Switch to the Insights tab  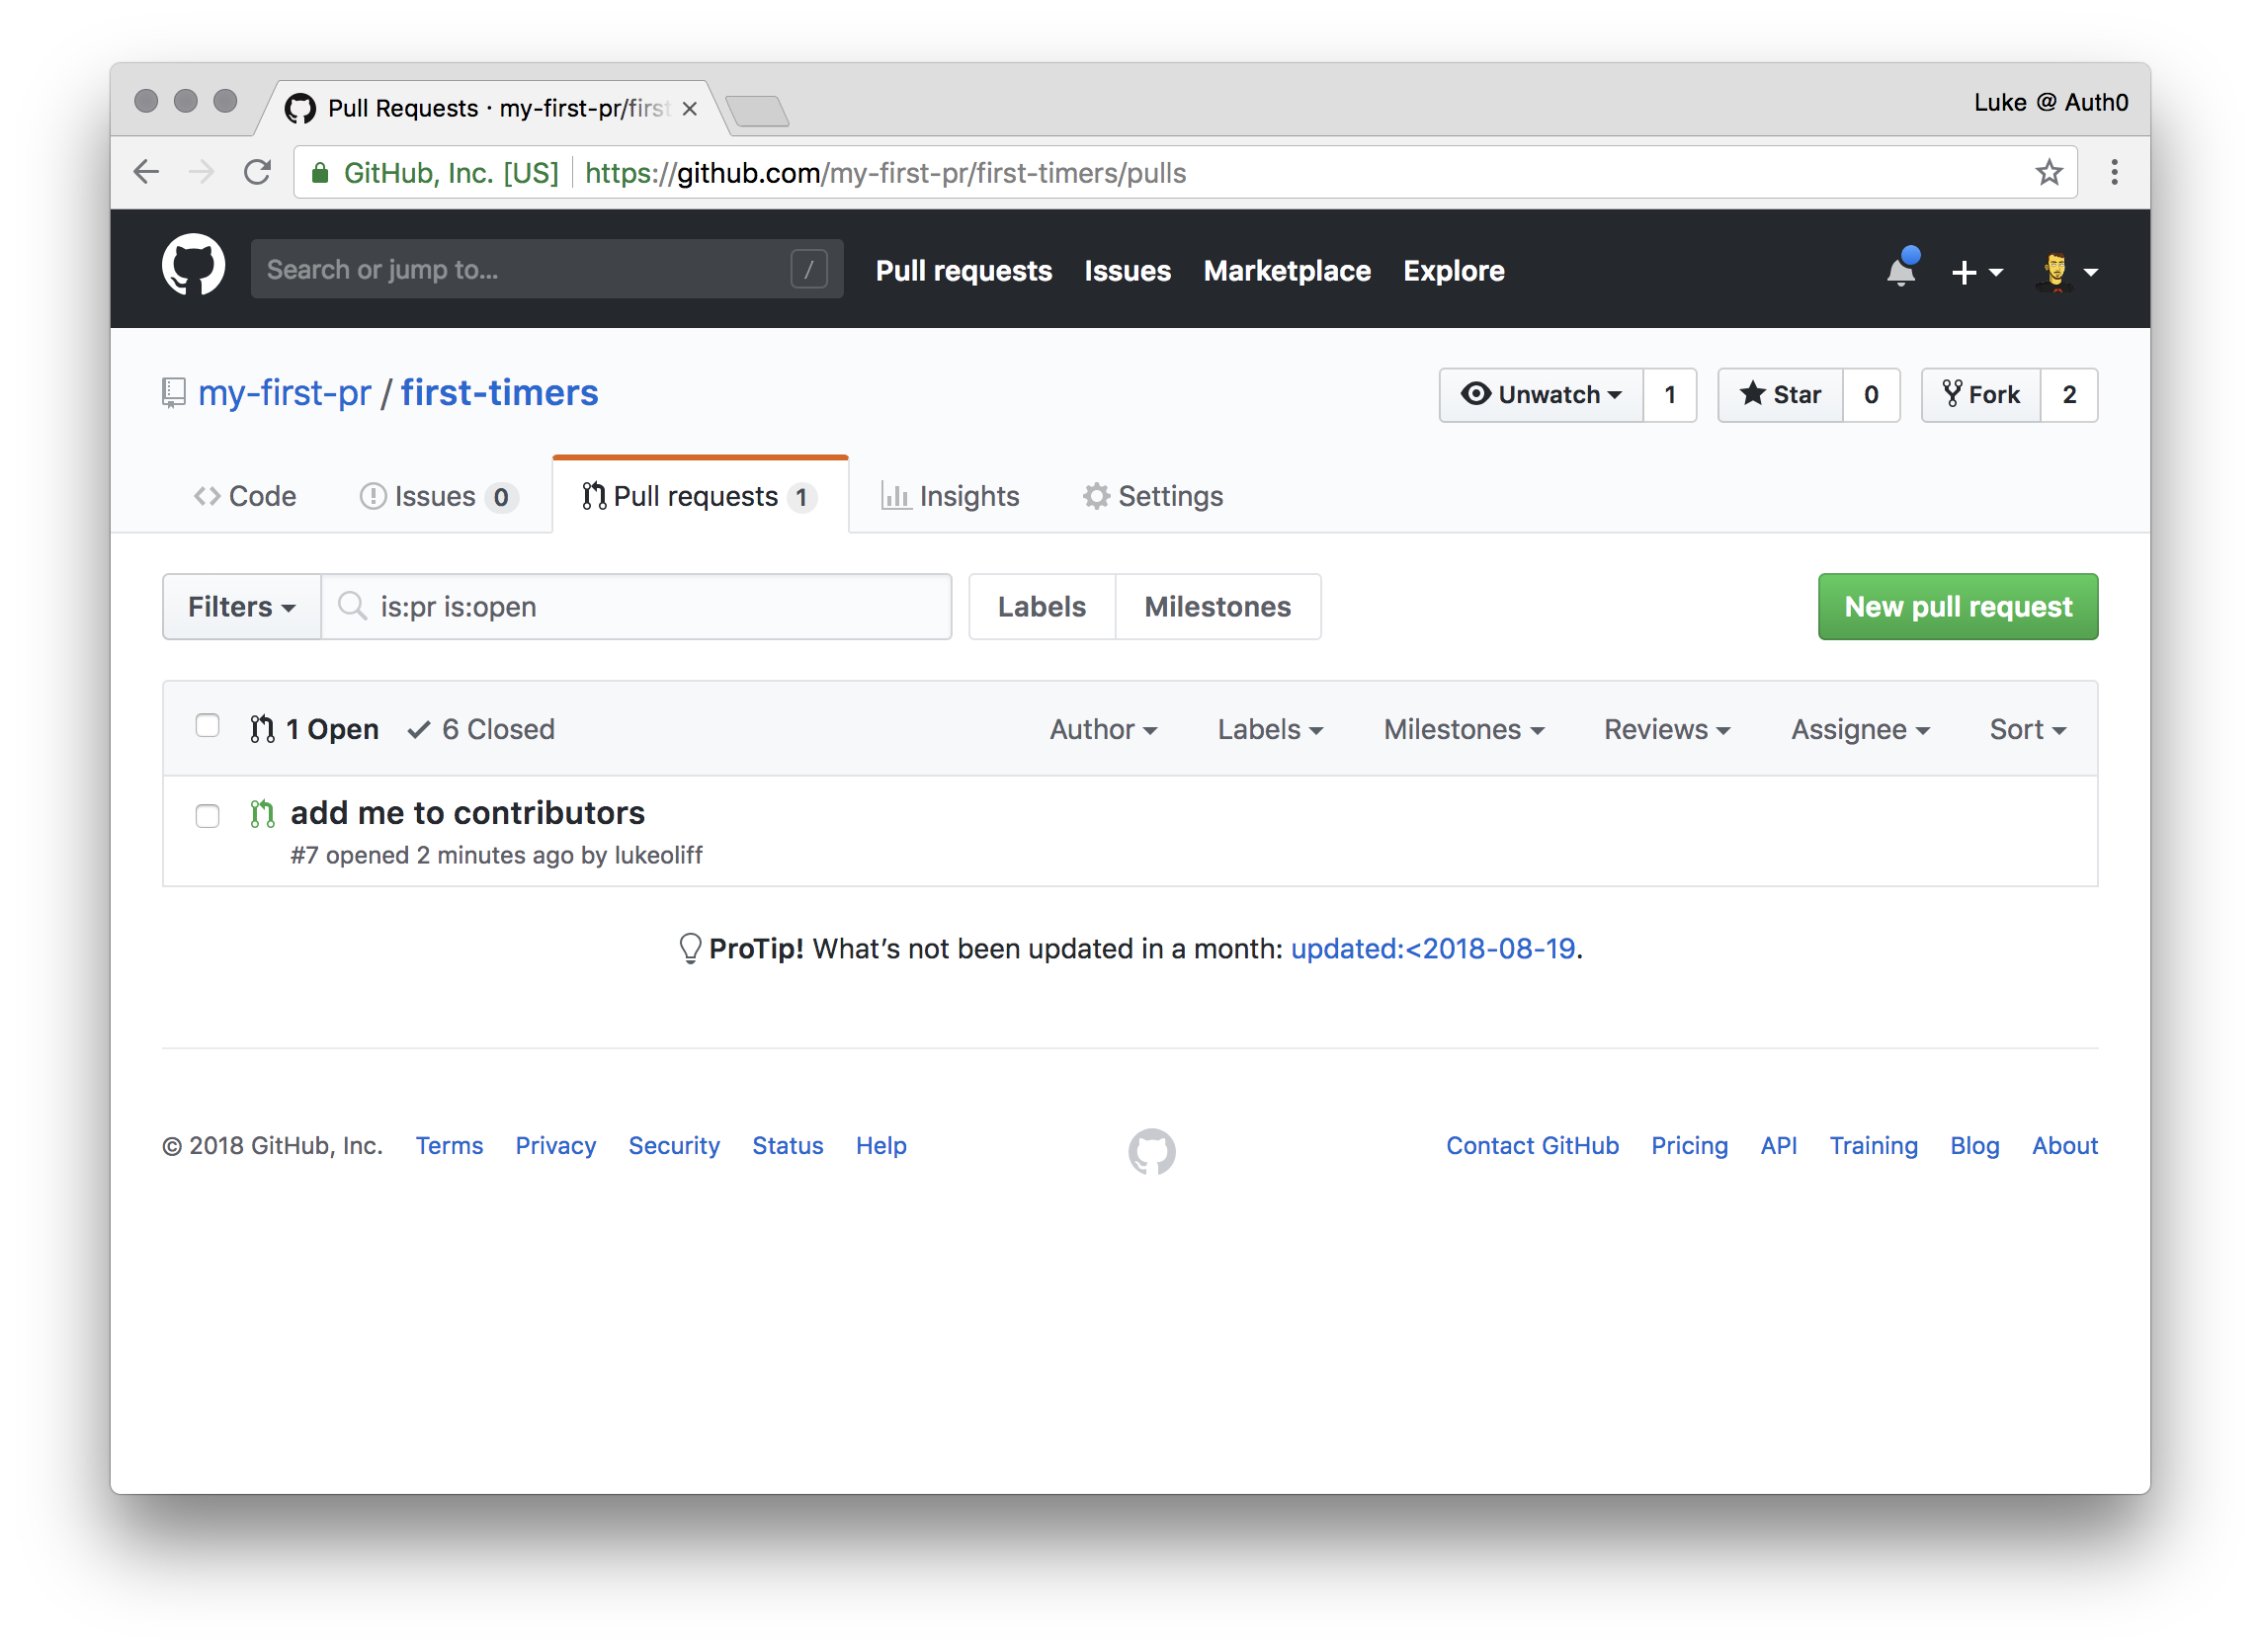[x=950, y=496]
